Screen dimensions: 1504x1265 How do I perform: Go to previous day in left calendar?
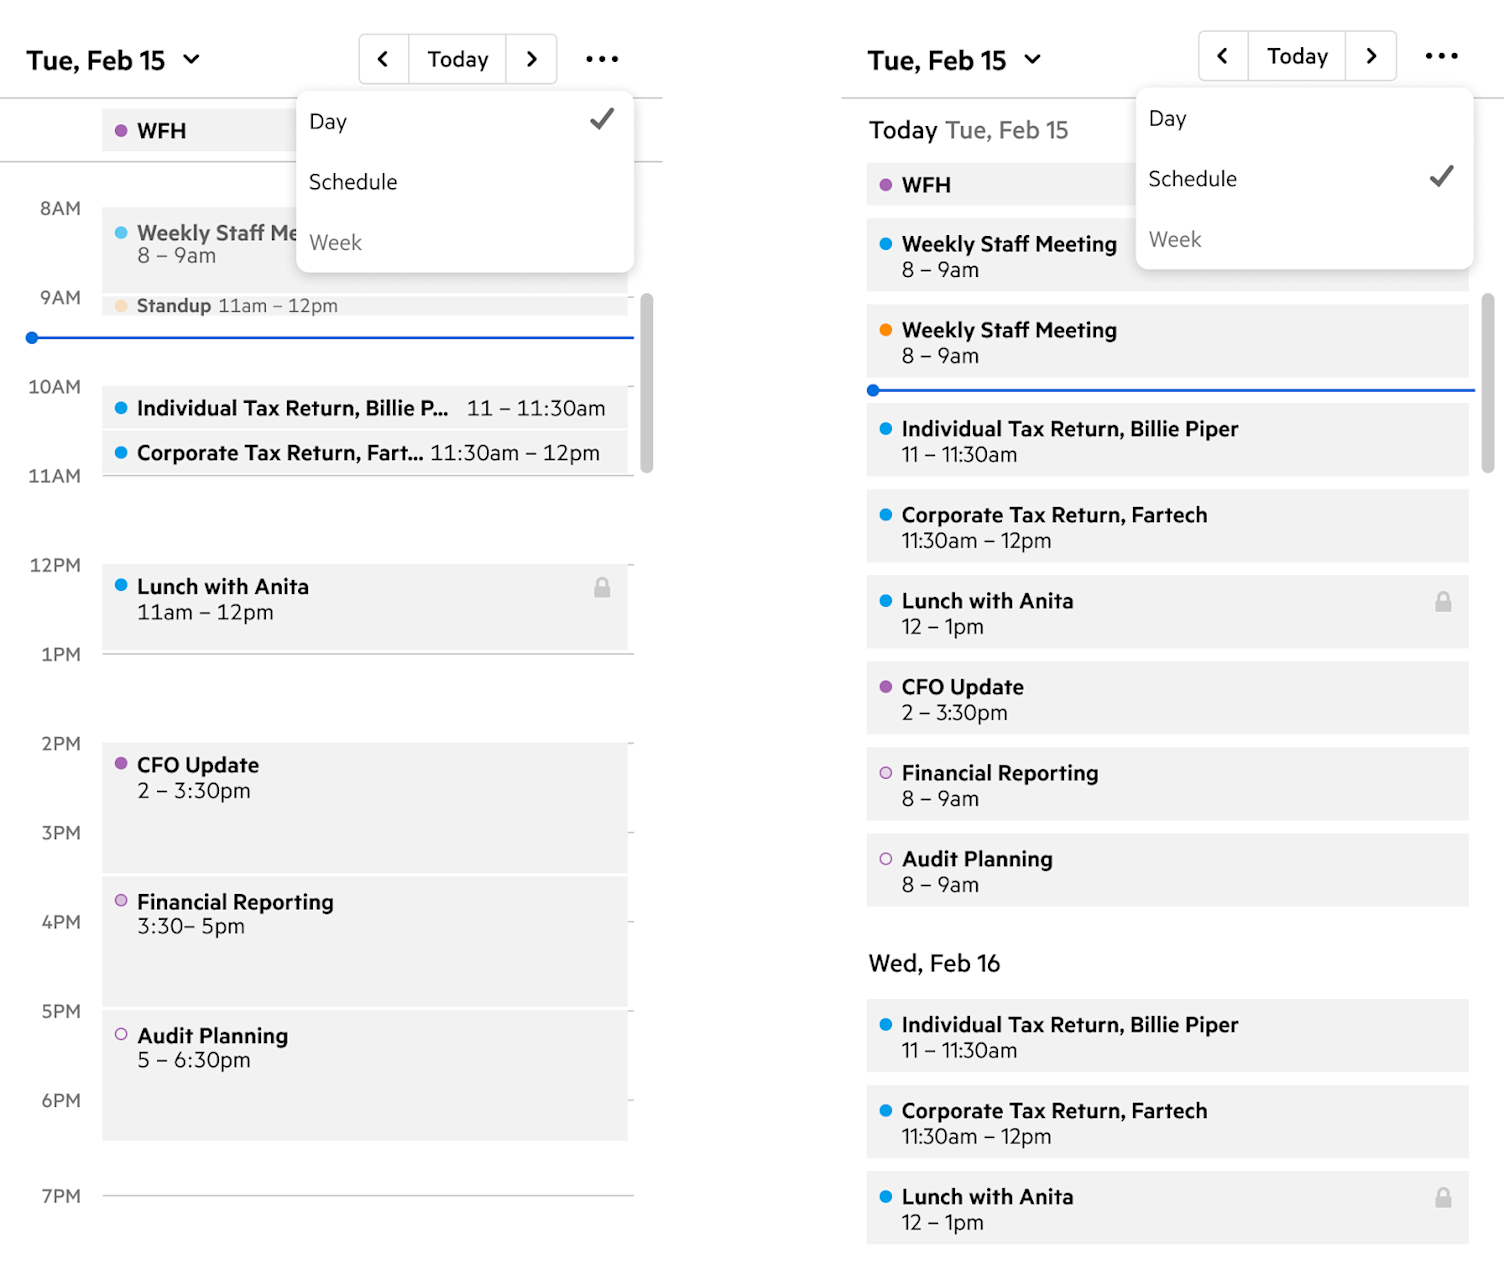384,59
